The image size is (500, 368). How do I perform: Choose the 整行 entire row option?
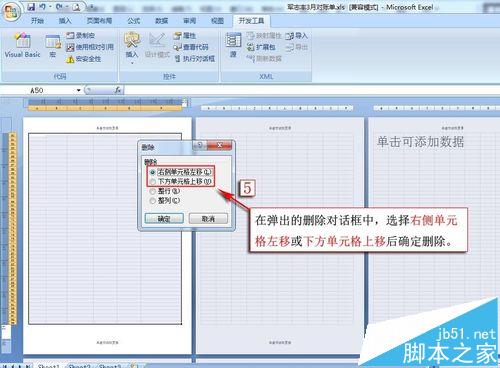[x=165, y=191]
